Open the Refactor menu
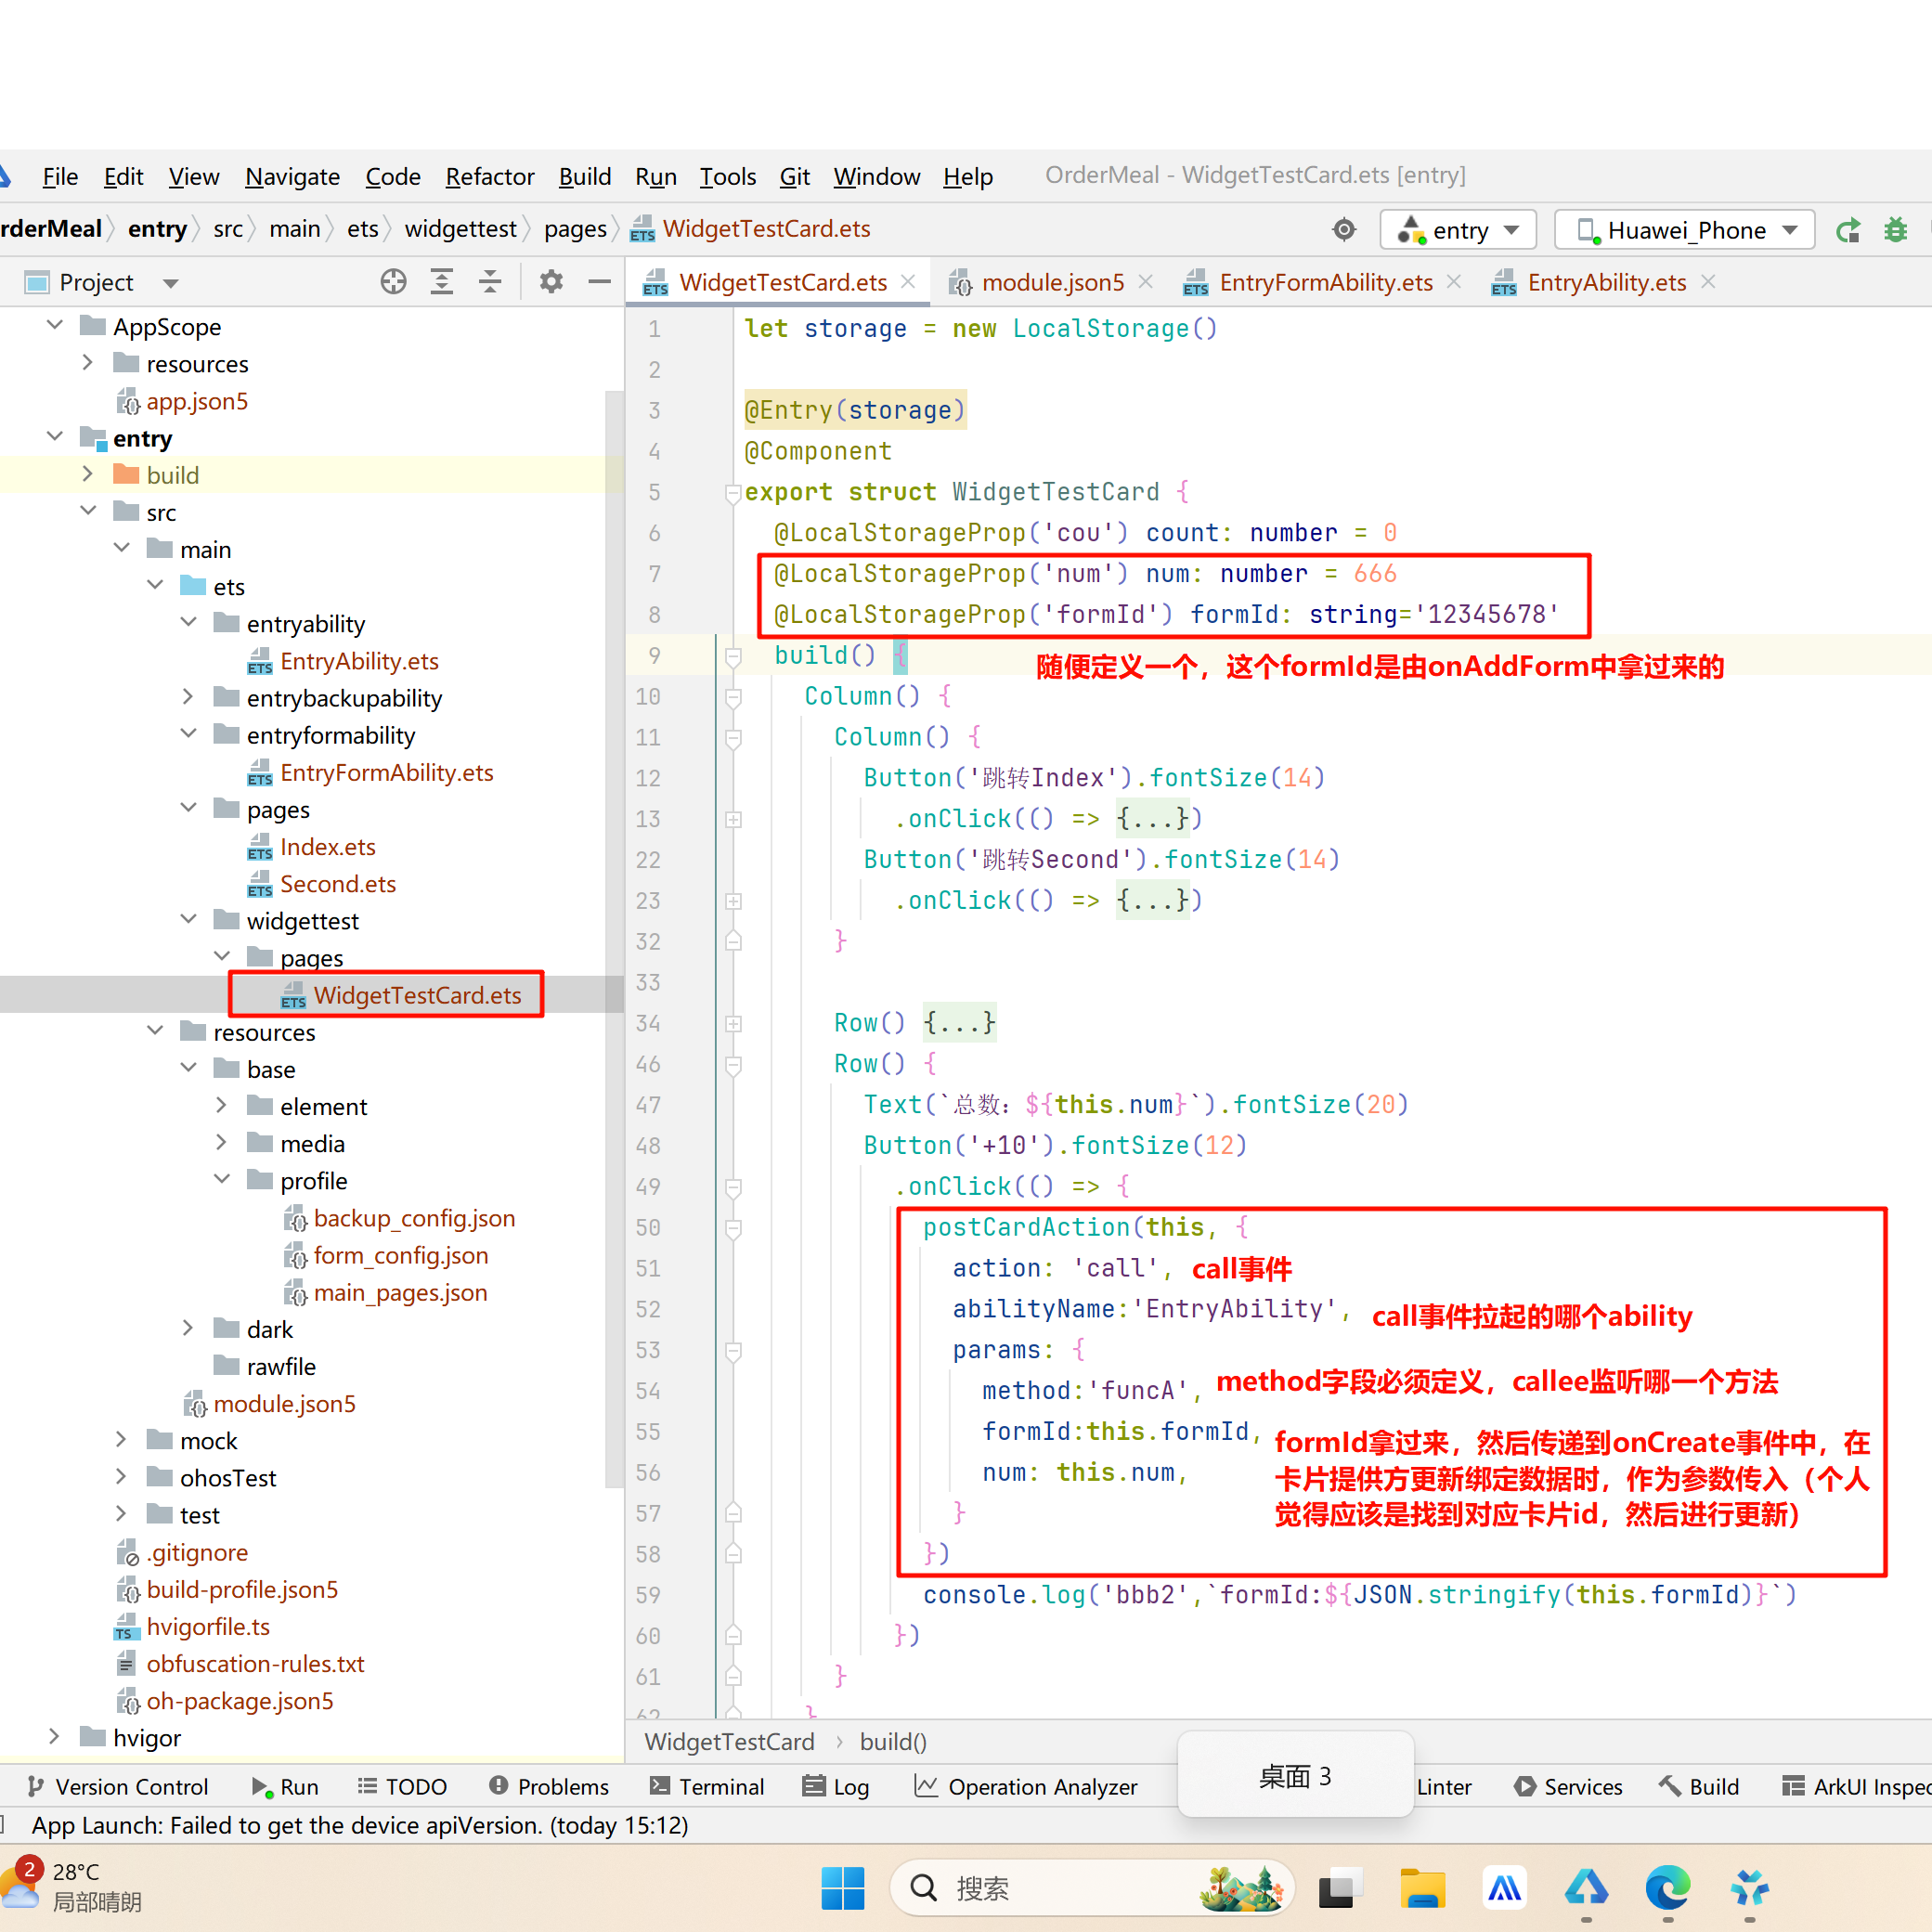This screenshot has height=1932, width=1932. (x=489, y=177)
